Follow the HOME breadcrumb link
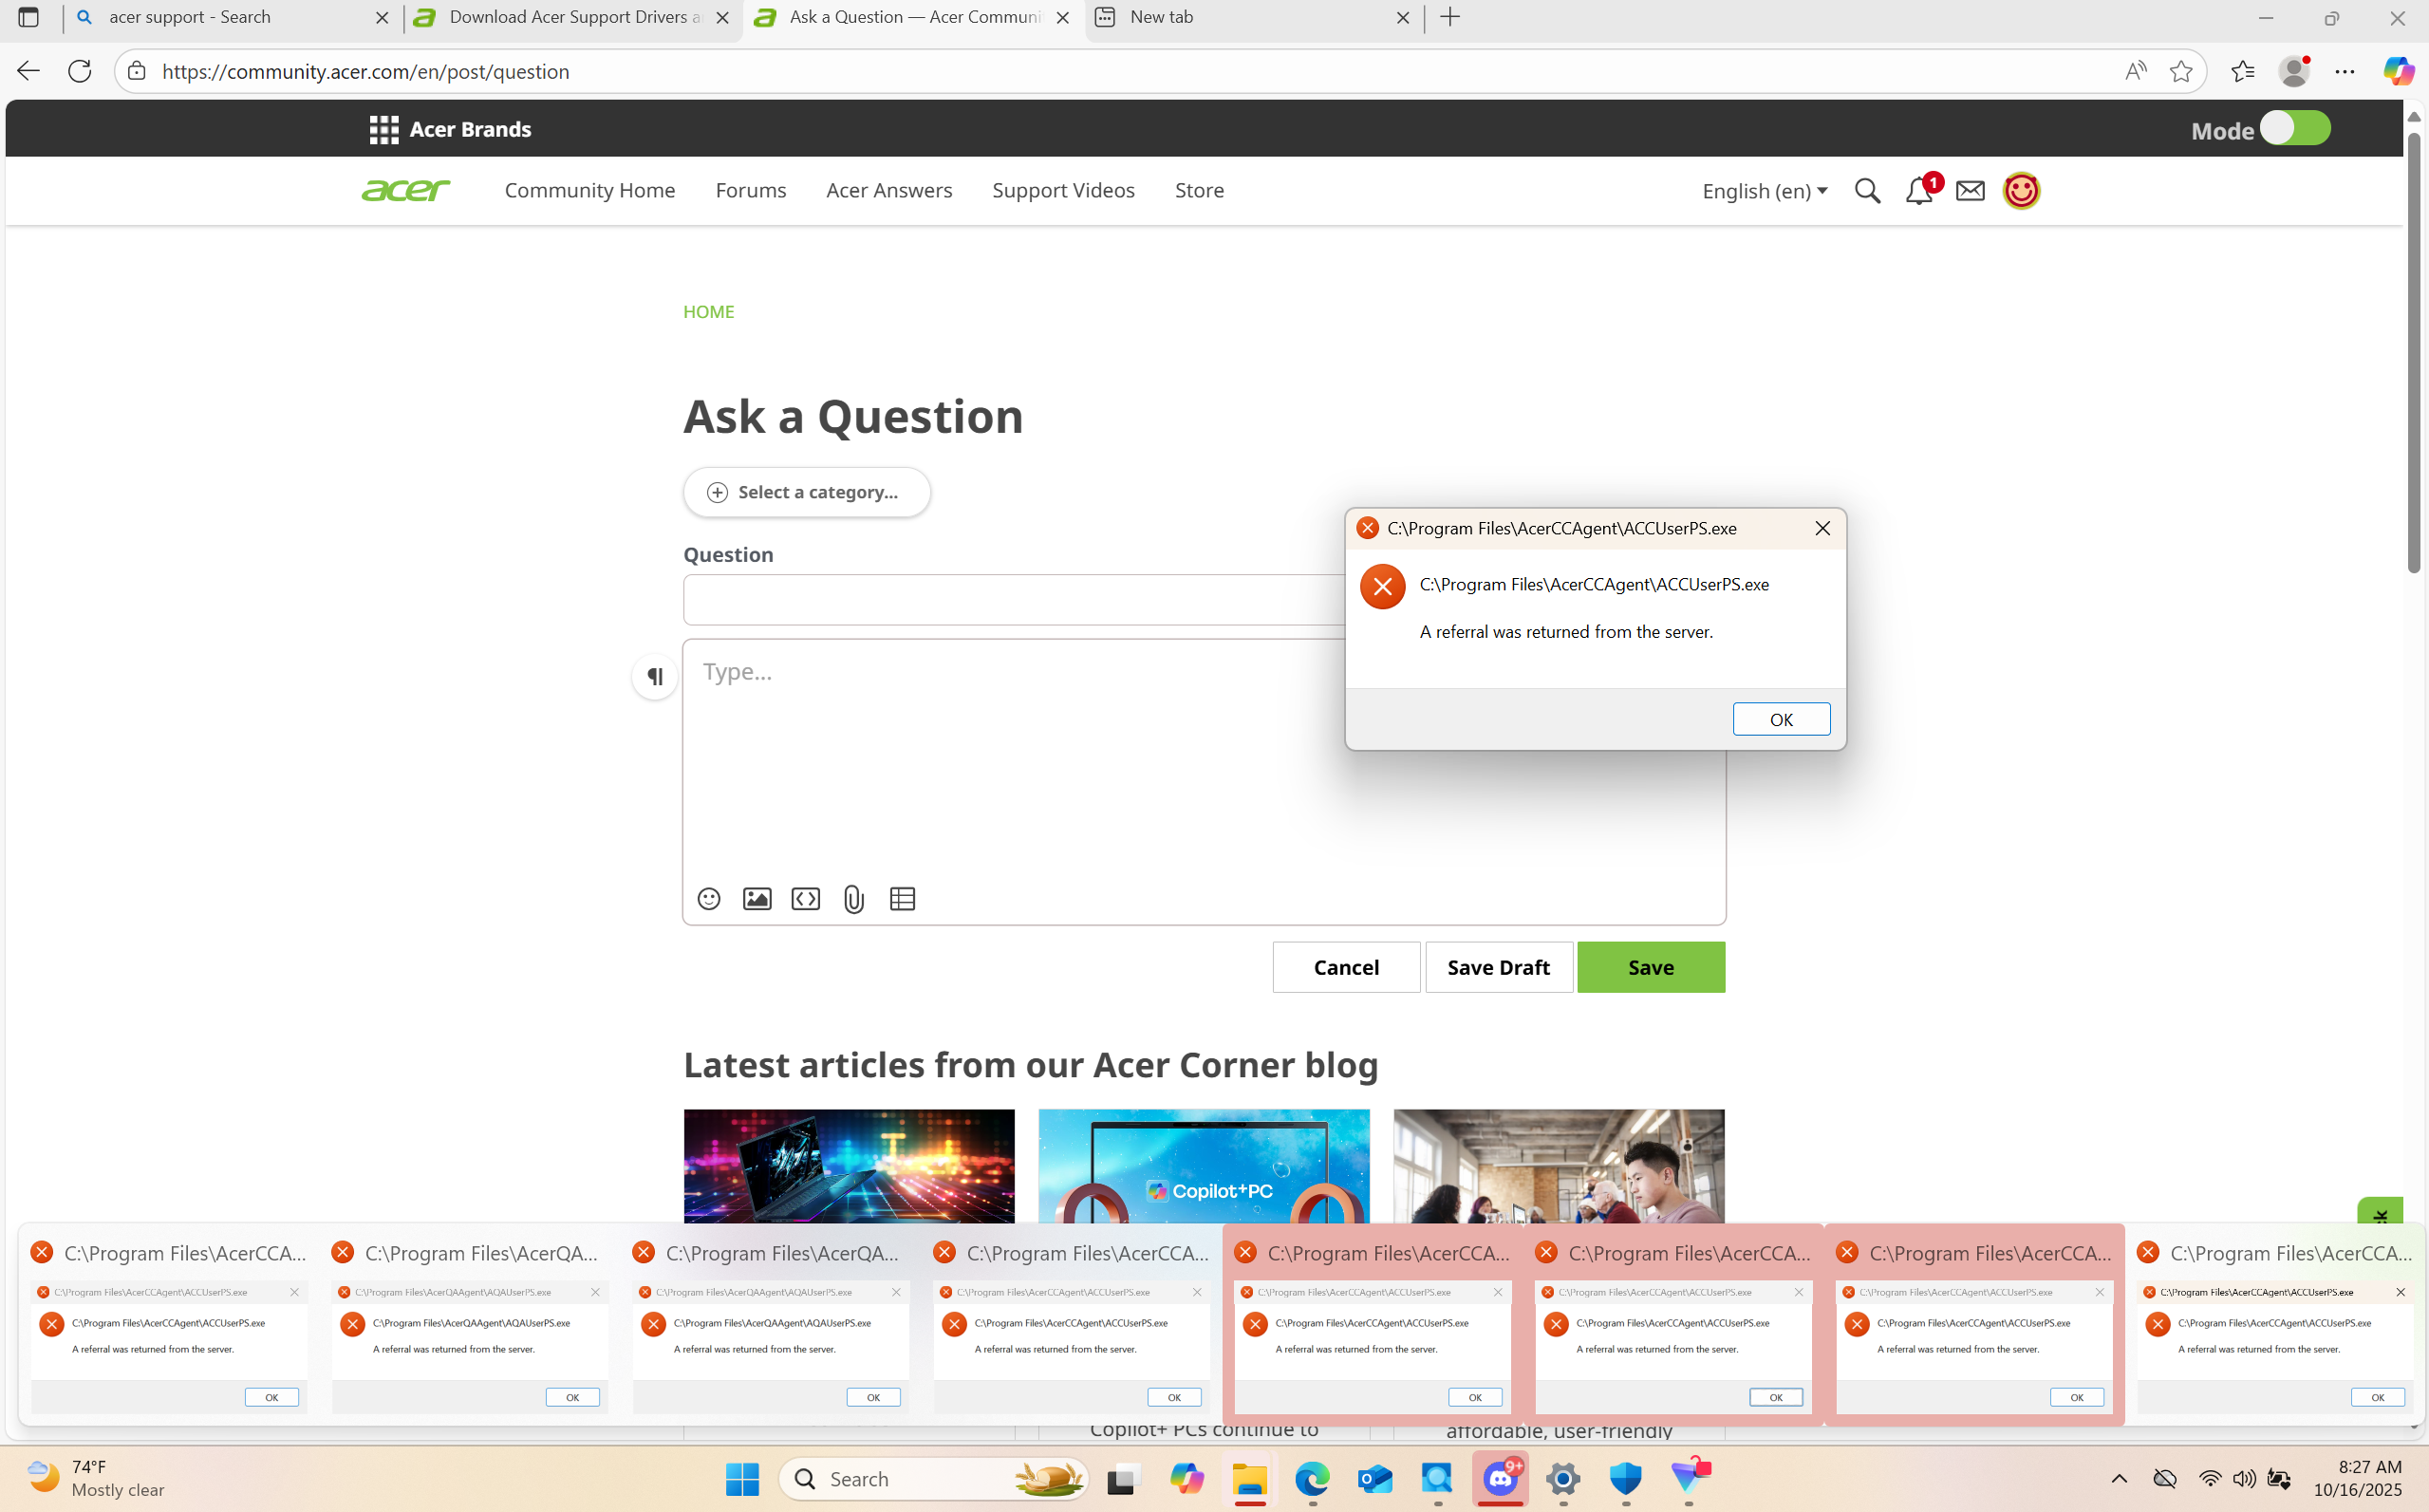Viewport: 2429px width, 1512px height. click(x=708, y=312)
